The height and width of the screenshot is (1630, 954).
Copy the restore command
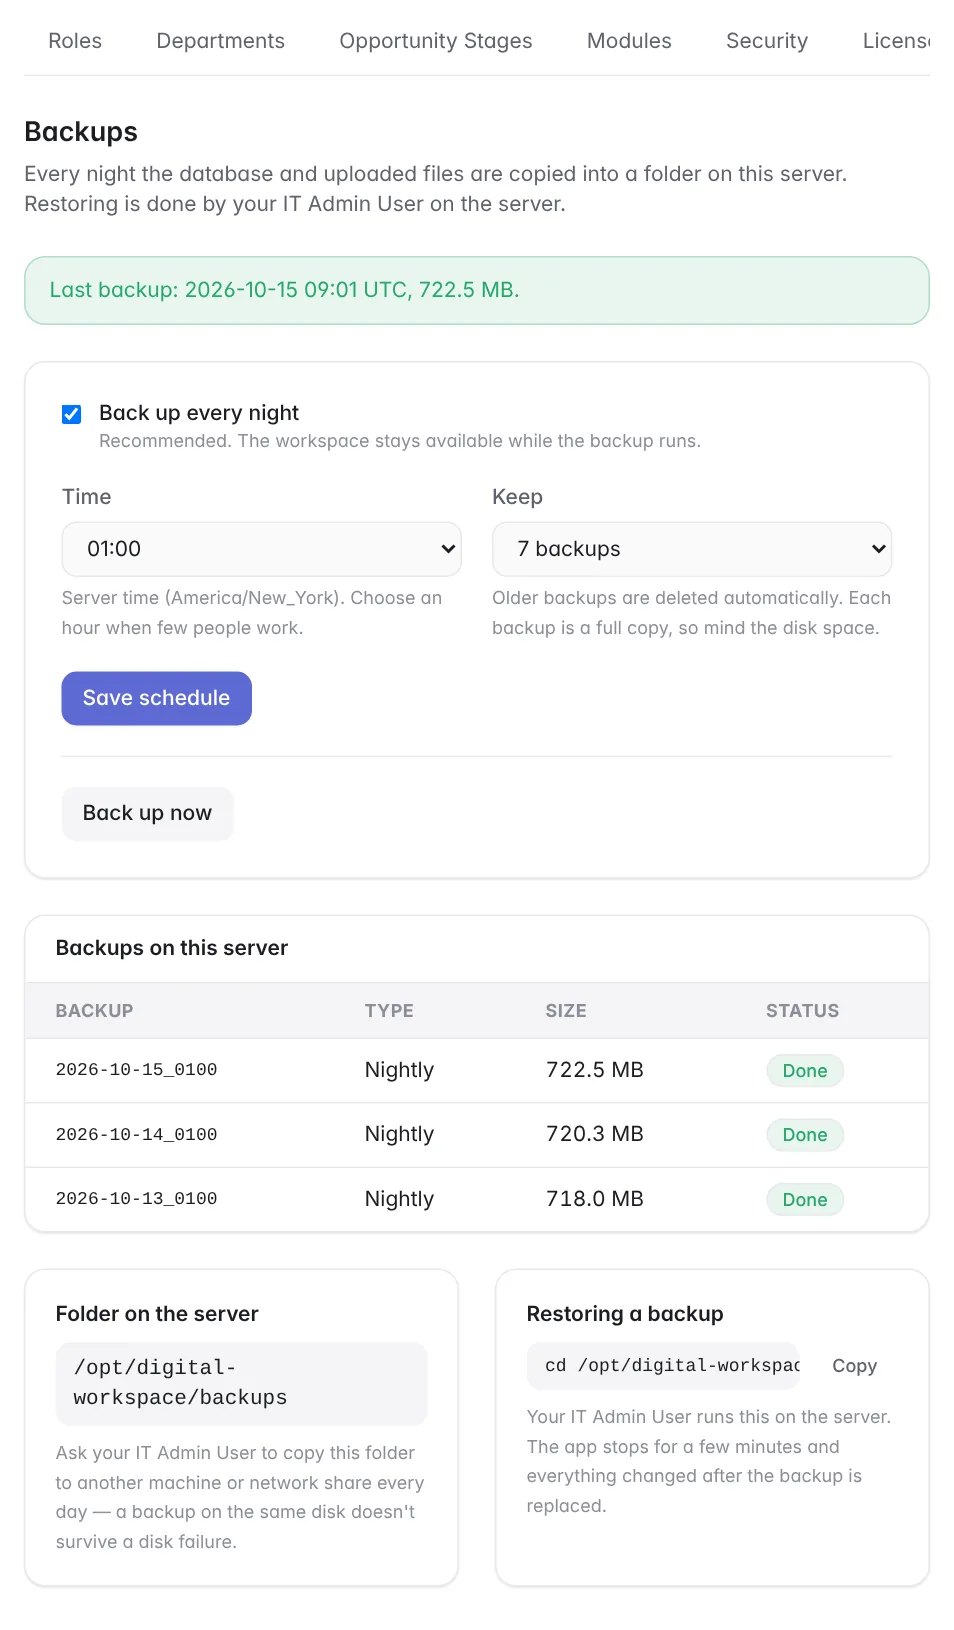[854, 1366]
